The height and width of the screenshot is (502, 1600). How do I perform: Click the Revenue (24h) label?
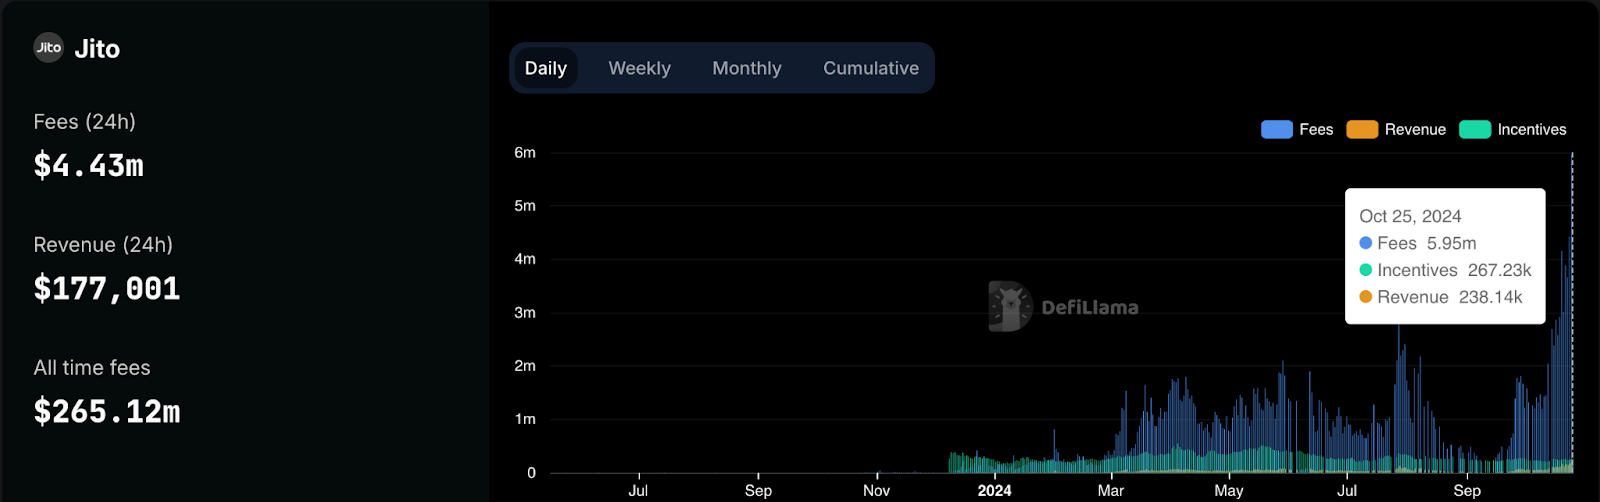(103, 245)
